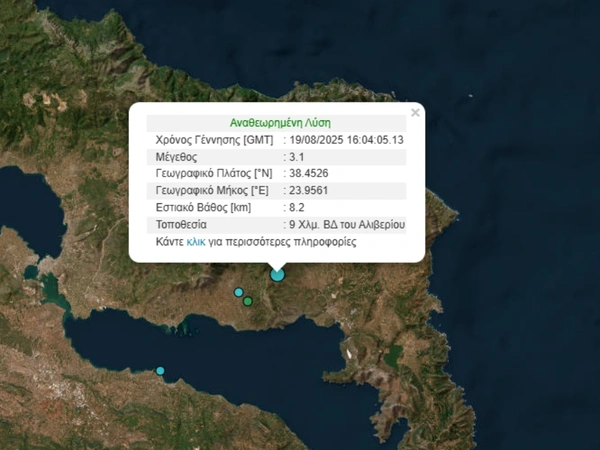The image size is (600, 450).
Task: Click the 'Εστιακό Βάθος [km]' label
Action: coord(204,208)
